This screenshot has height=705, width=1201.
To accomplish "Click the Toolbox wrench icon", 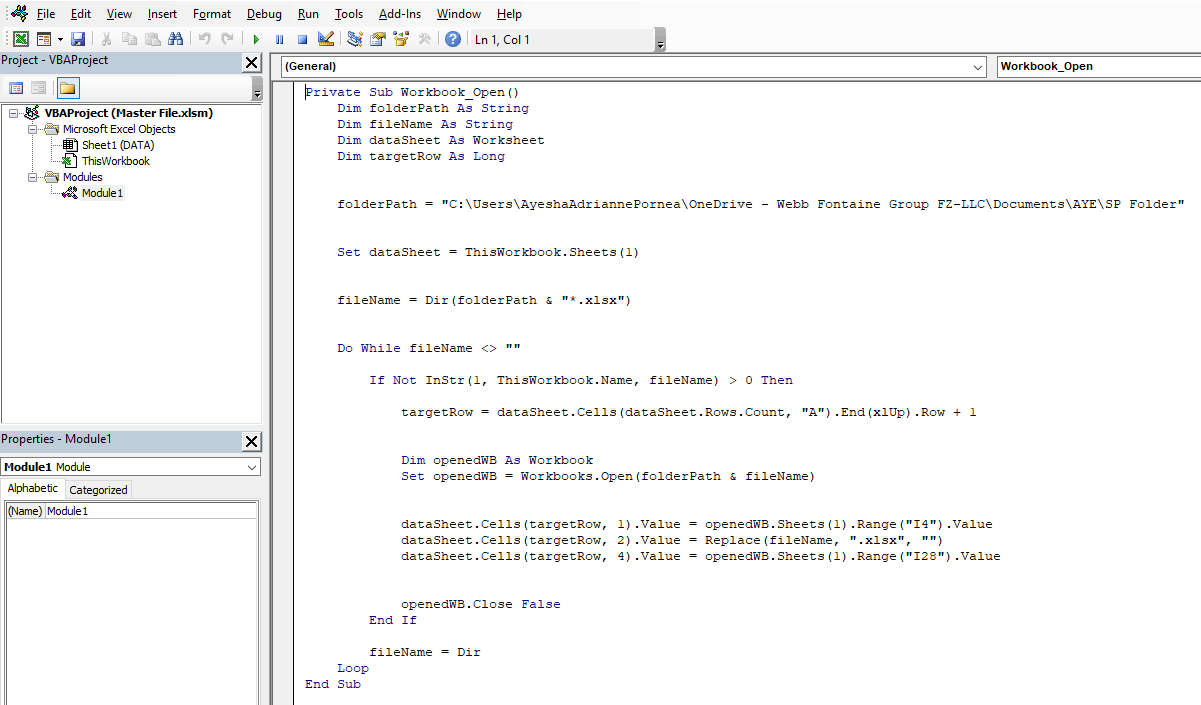I will tap(424, 39).
